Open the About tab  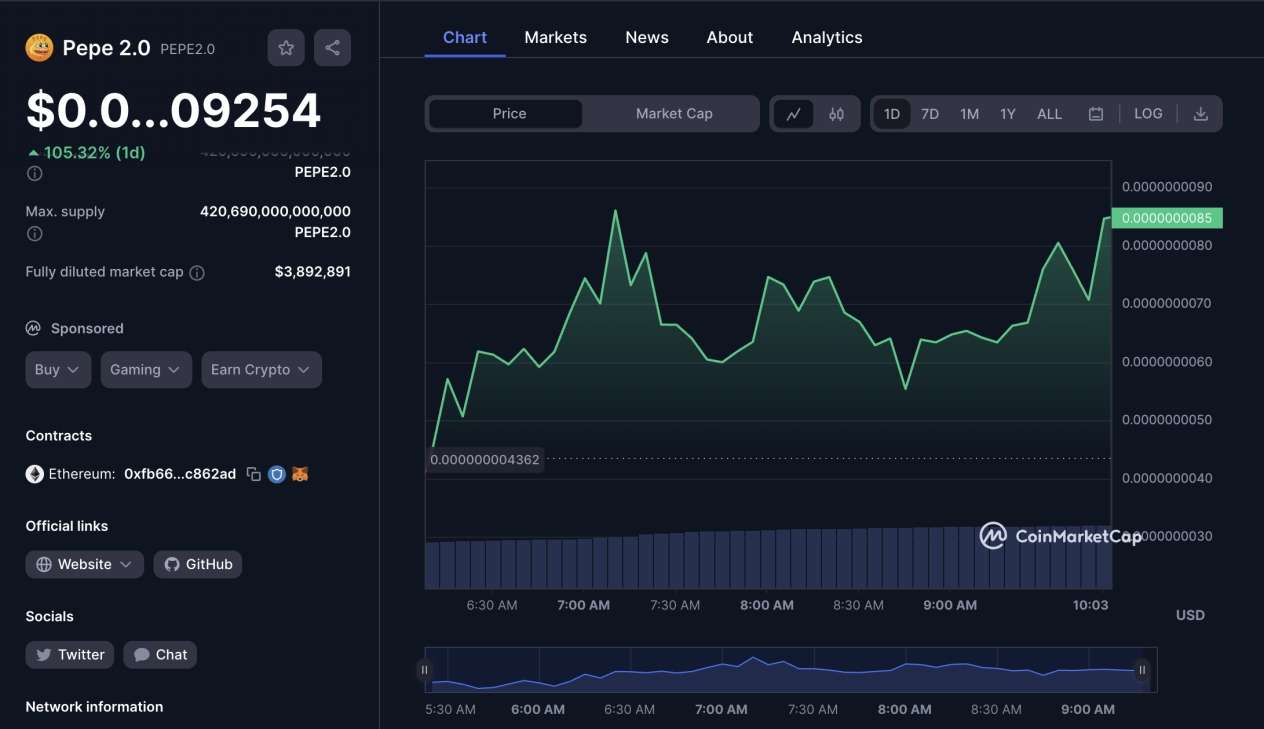(730, 37)
